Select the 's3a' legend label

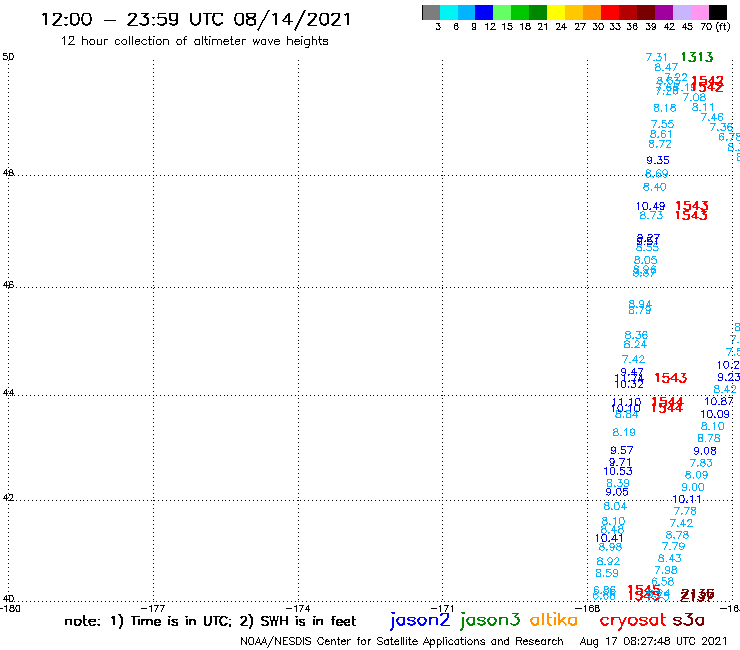(x=688, y=621)
